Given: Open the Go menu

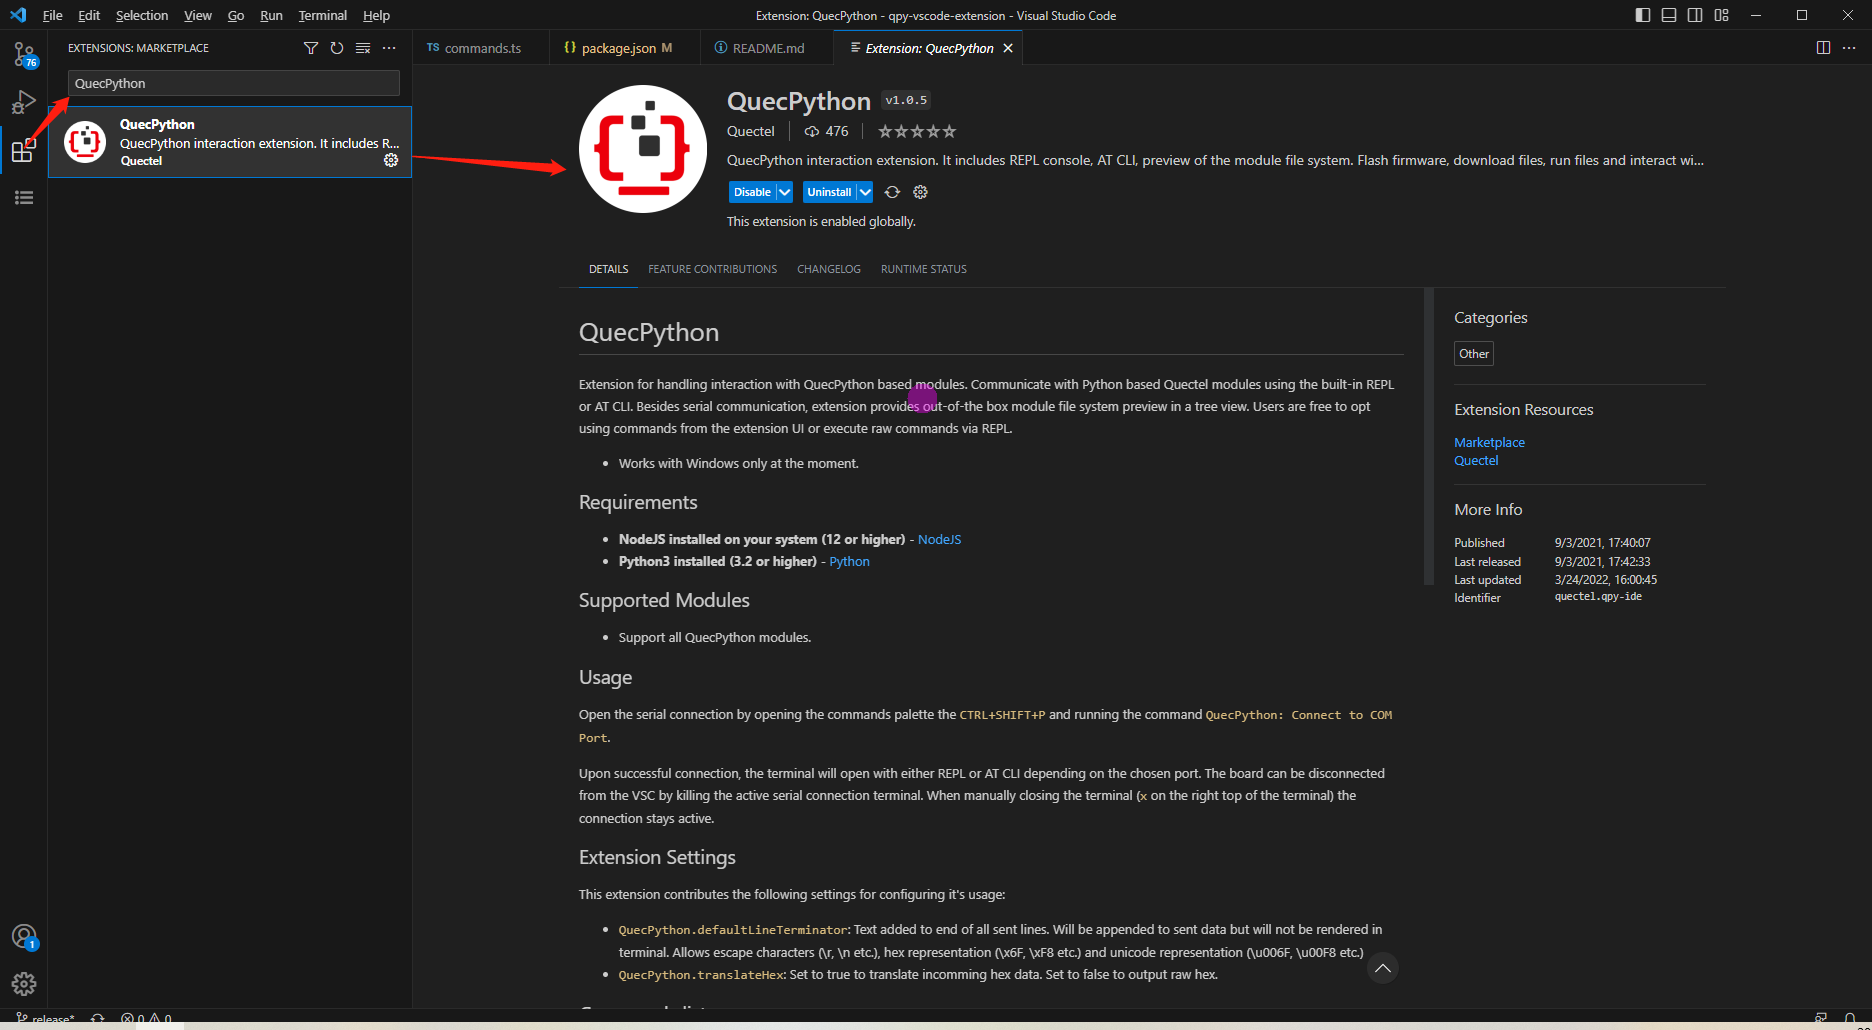Looking at the screenshot, I should click(x=236, y=15).
